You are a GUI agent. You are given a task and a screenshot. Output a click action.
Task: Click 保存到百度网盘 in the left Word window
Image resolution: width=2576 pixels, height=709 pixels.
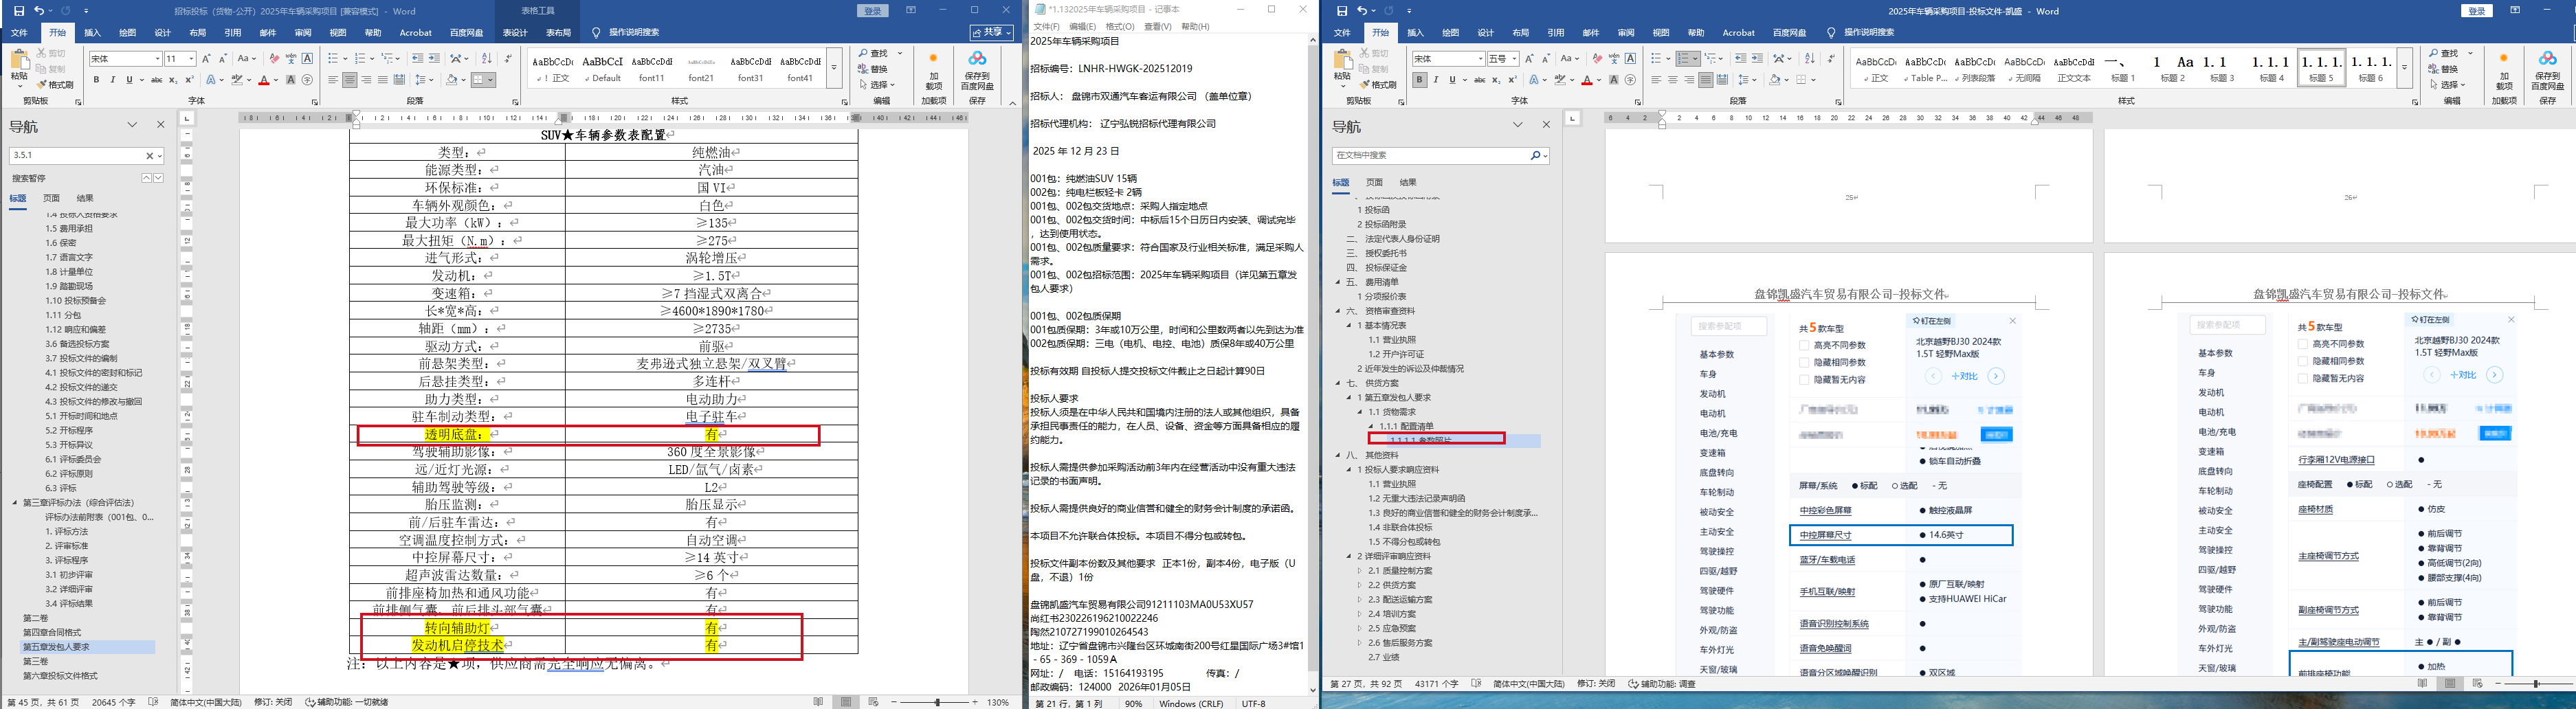[977, 70]
